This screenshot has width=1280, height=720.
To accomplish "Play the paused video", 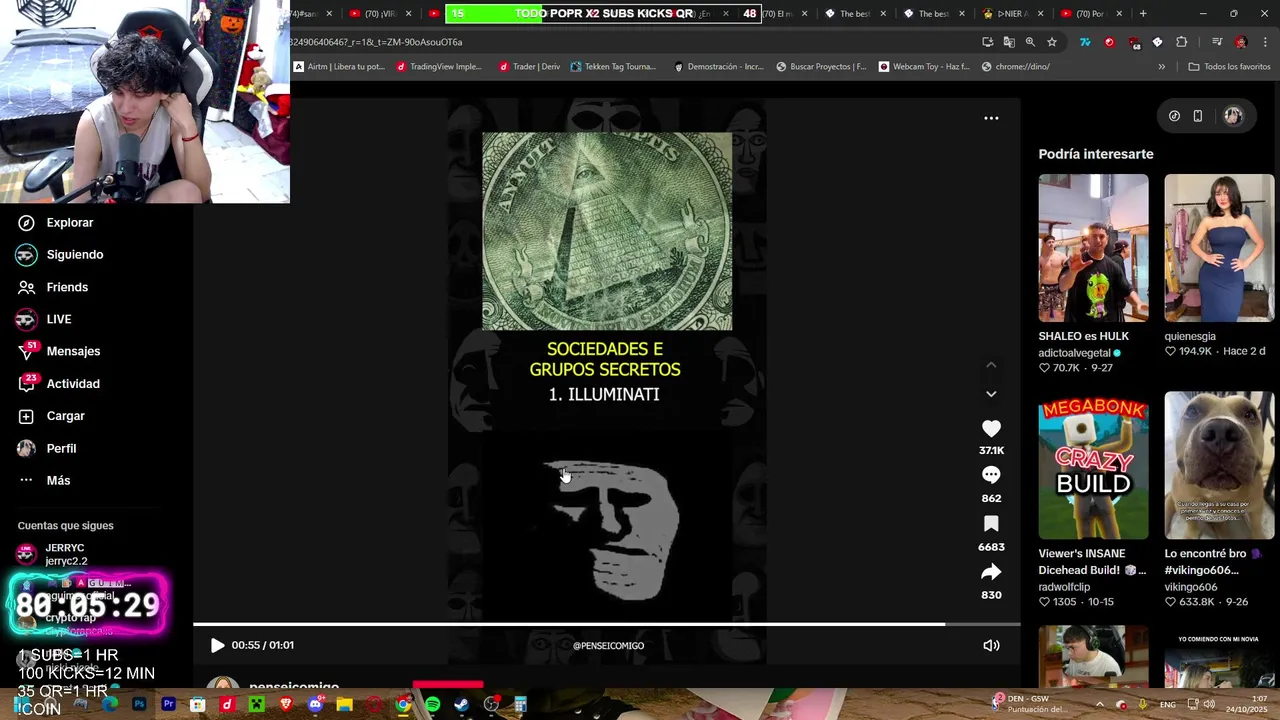I will tap(217, 645).
